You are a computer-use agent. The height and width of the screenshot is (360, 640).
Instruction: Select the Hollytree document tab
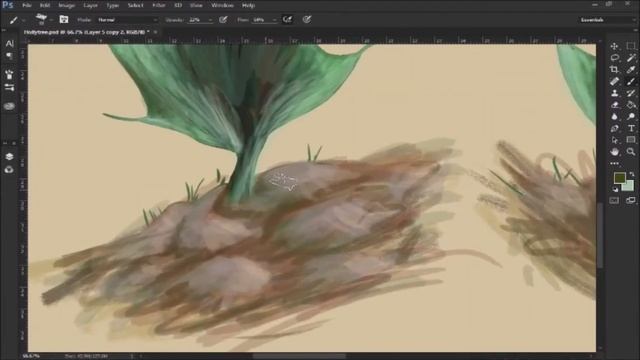pyautogui.click(x=87, y=32)
